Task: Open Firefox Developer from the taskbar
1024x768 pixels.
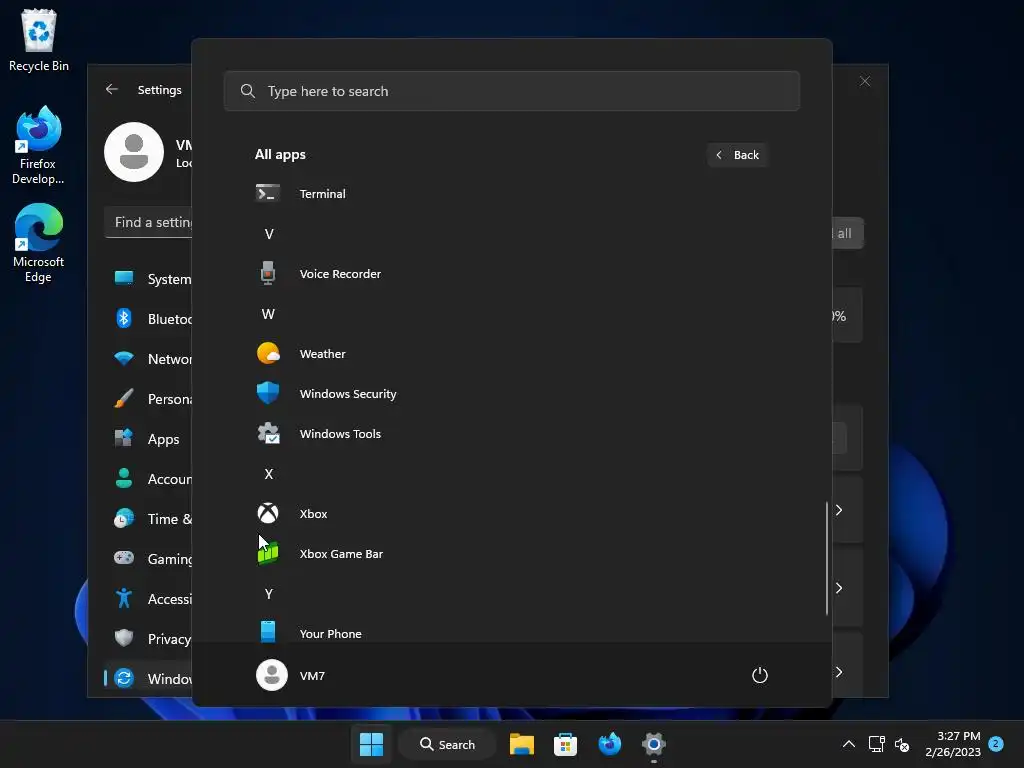Action: (609, 744)
